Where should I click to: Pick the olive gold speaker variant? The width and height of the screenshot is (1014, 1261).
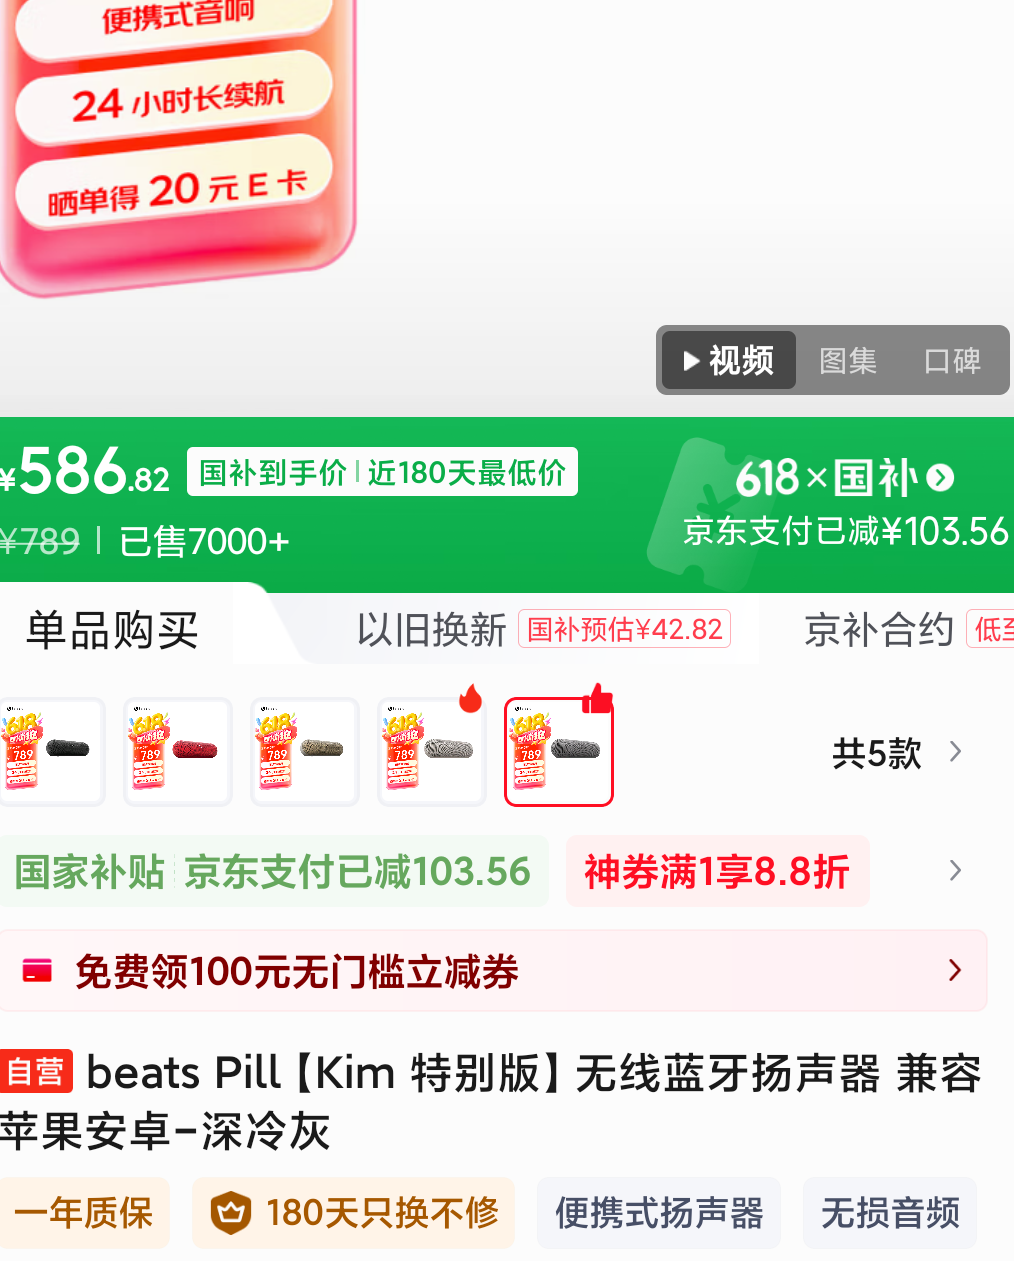305,751
